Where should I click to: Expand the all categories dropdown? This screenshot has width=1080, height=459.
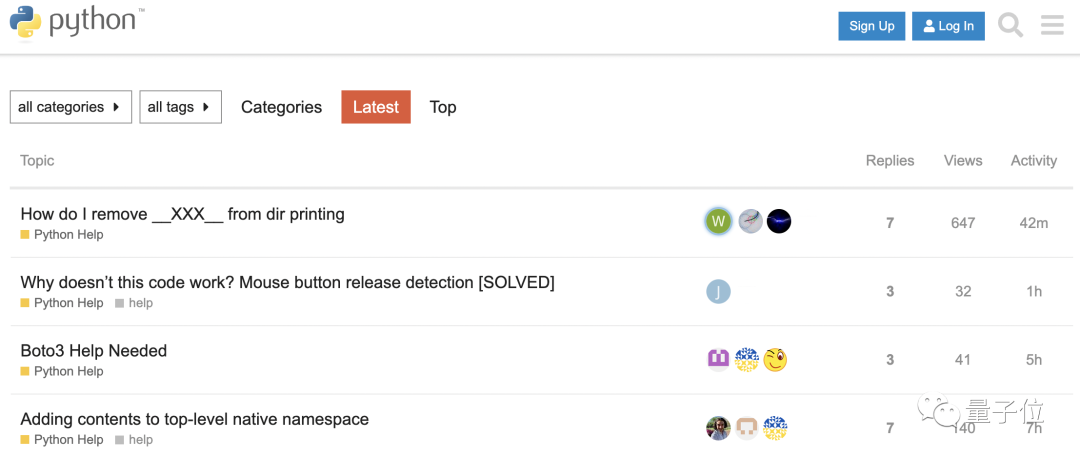pos(70,107)
